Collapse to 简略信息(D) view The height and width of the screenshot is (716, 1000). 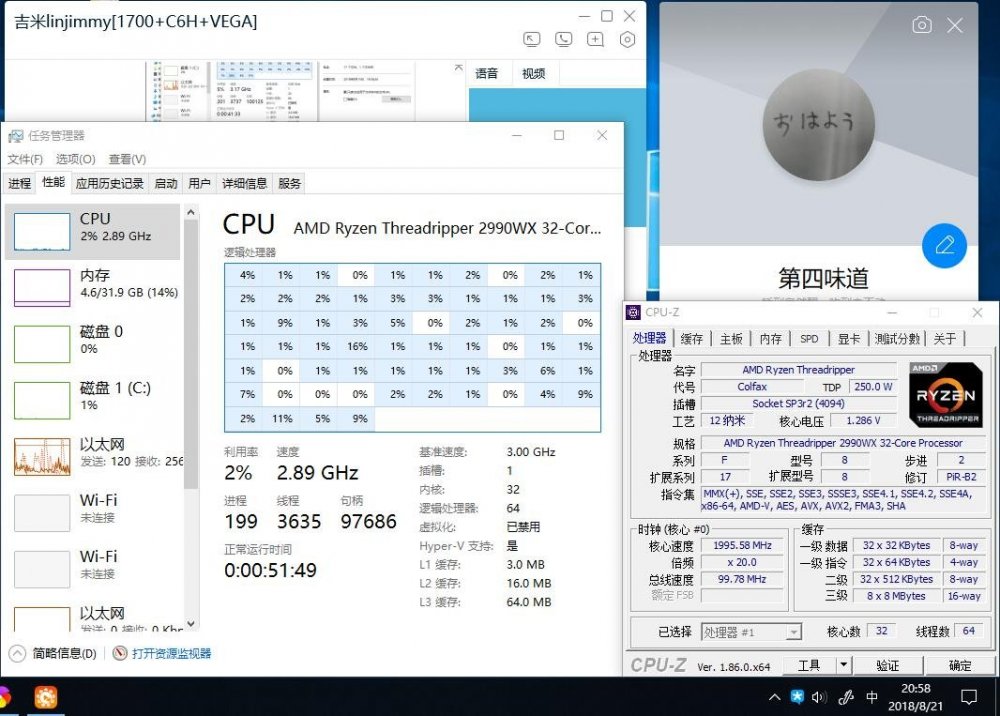[x=53, y=654]
